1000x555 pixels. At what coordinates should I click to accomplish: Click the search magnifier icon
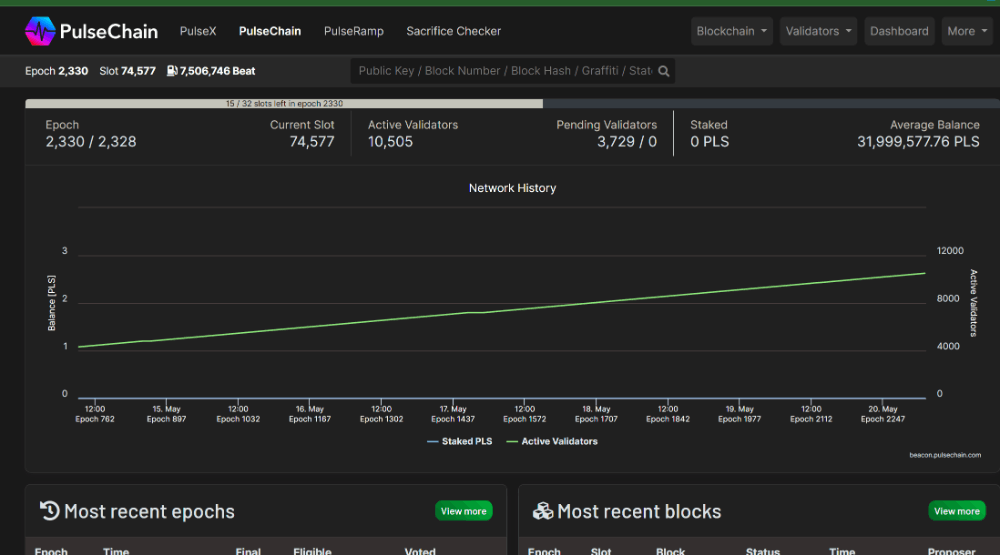[x=664, y=71]
